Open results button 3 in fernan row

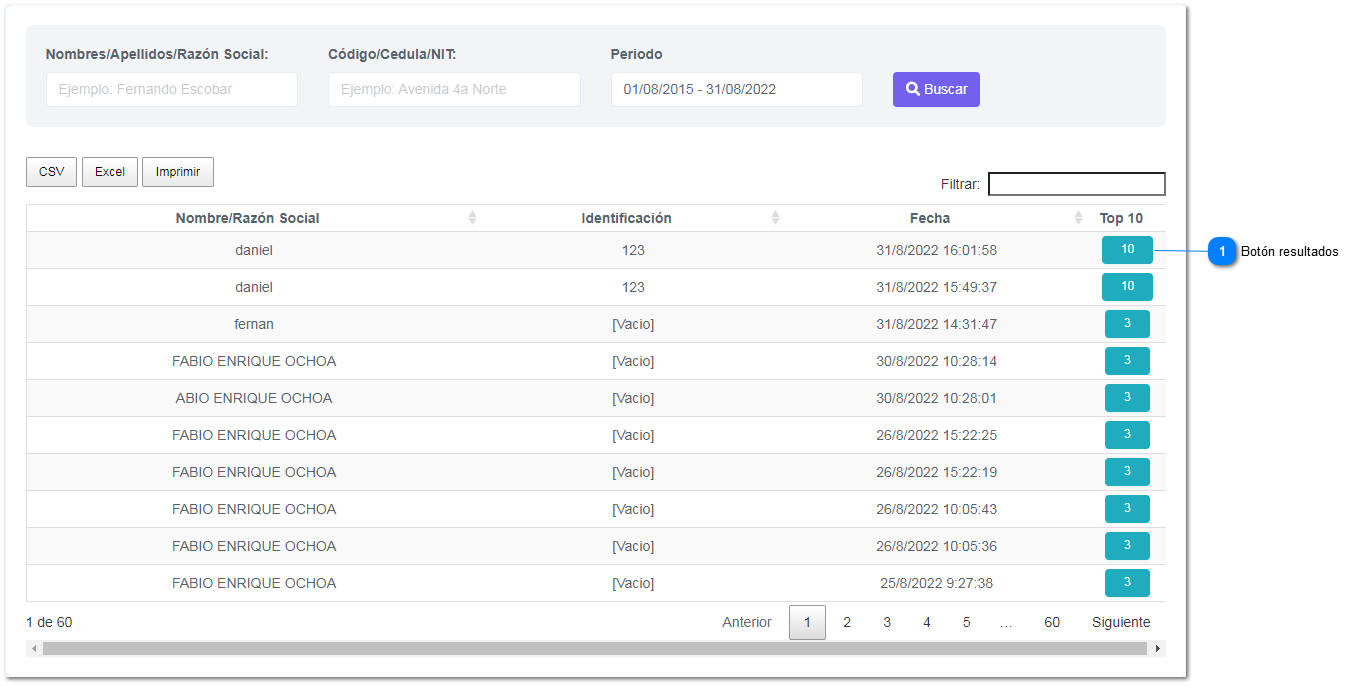click(x=1127, y=324)
